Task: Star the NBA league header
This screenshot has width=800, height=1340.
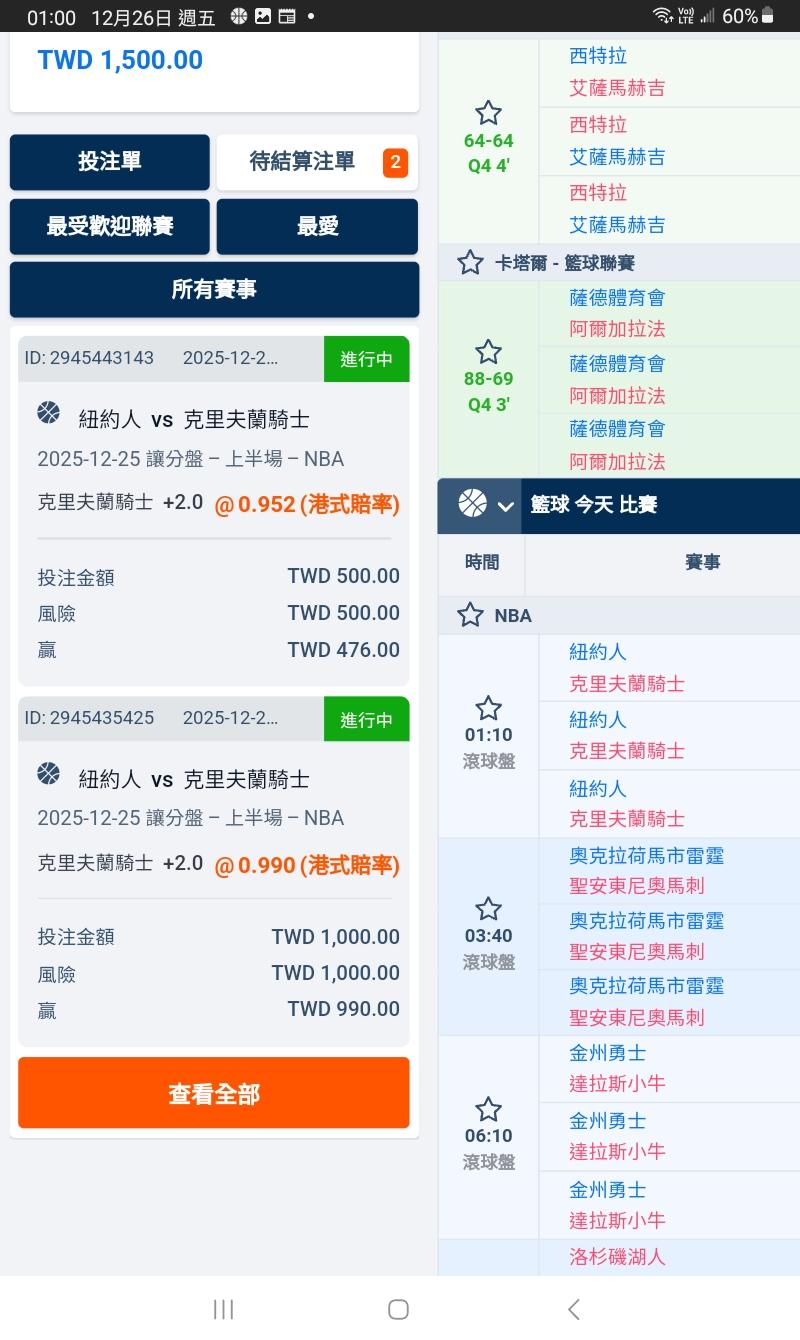Action: click(470, 615)
